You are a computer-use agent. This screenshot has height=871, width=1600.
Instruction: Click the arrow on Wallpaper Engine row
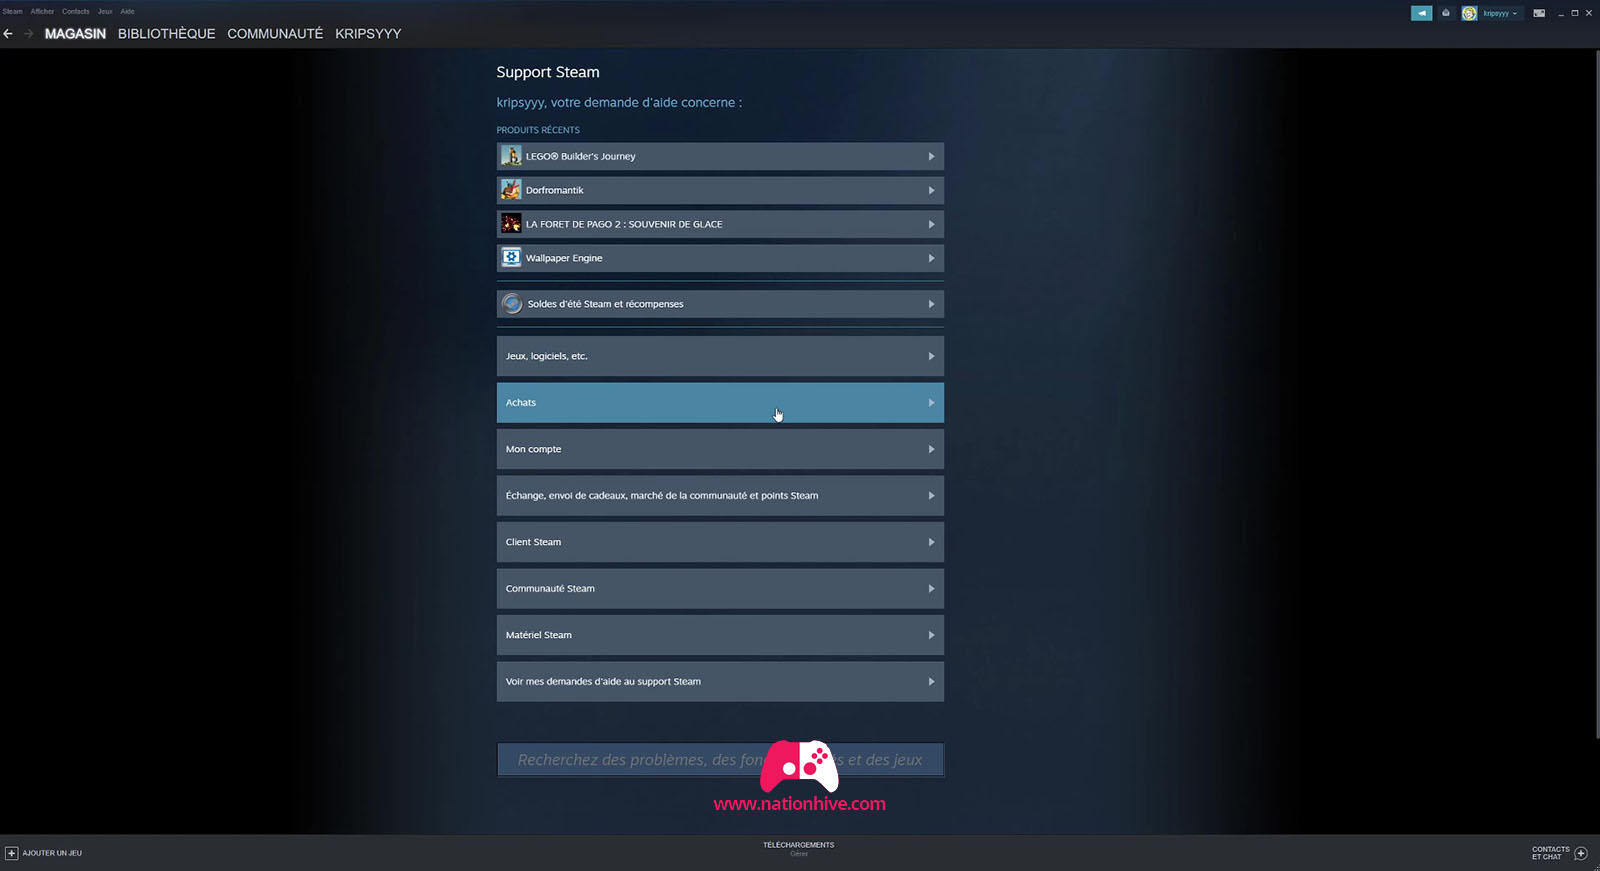pos(931,258)
